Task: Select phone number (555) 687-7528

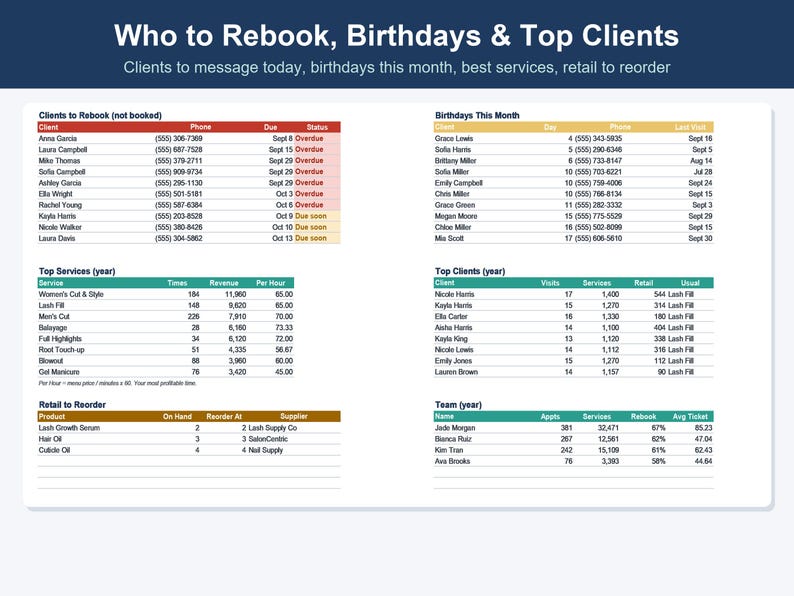Action: tap(179, 149)
